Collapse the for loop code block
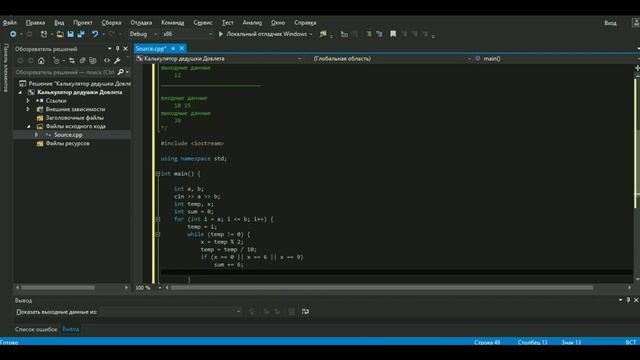640x360 pixels. [158, 220]
